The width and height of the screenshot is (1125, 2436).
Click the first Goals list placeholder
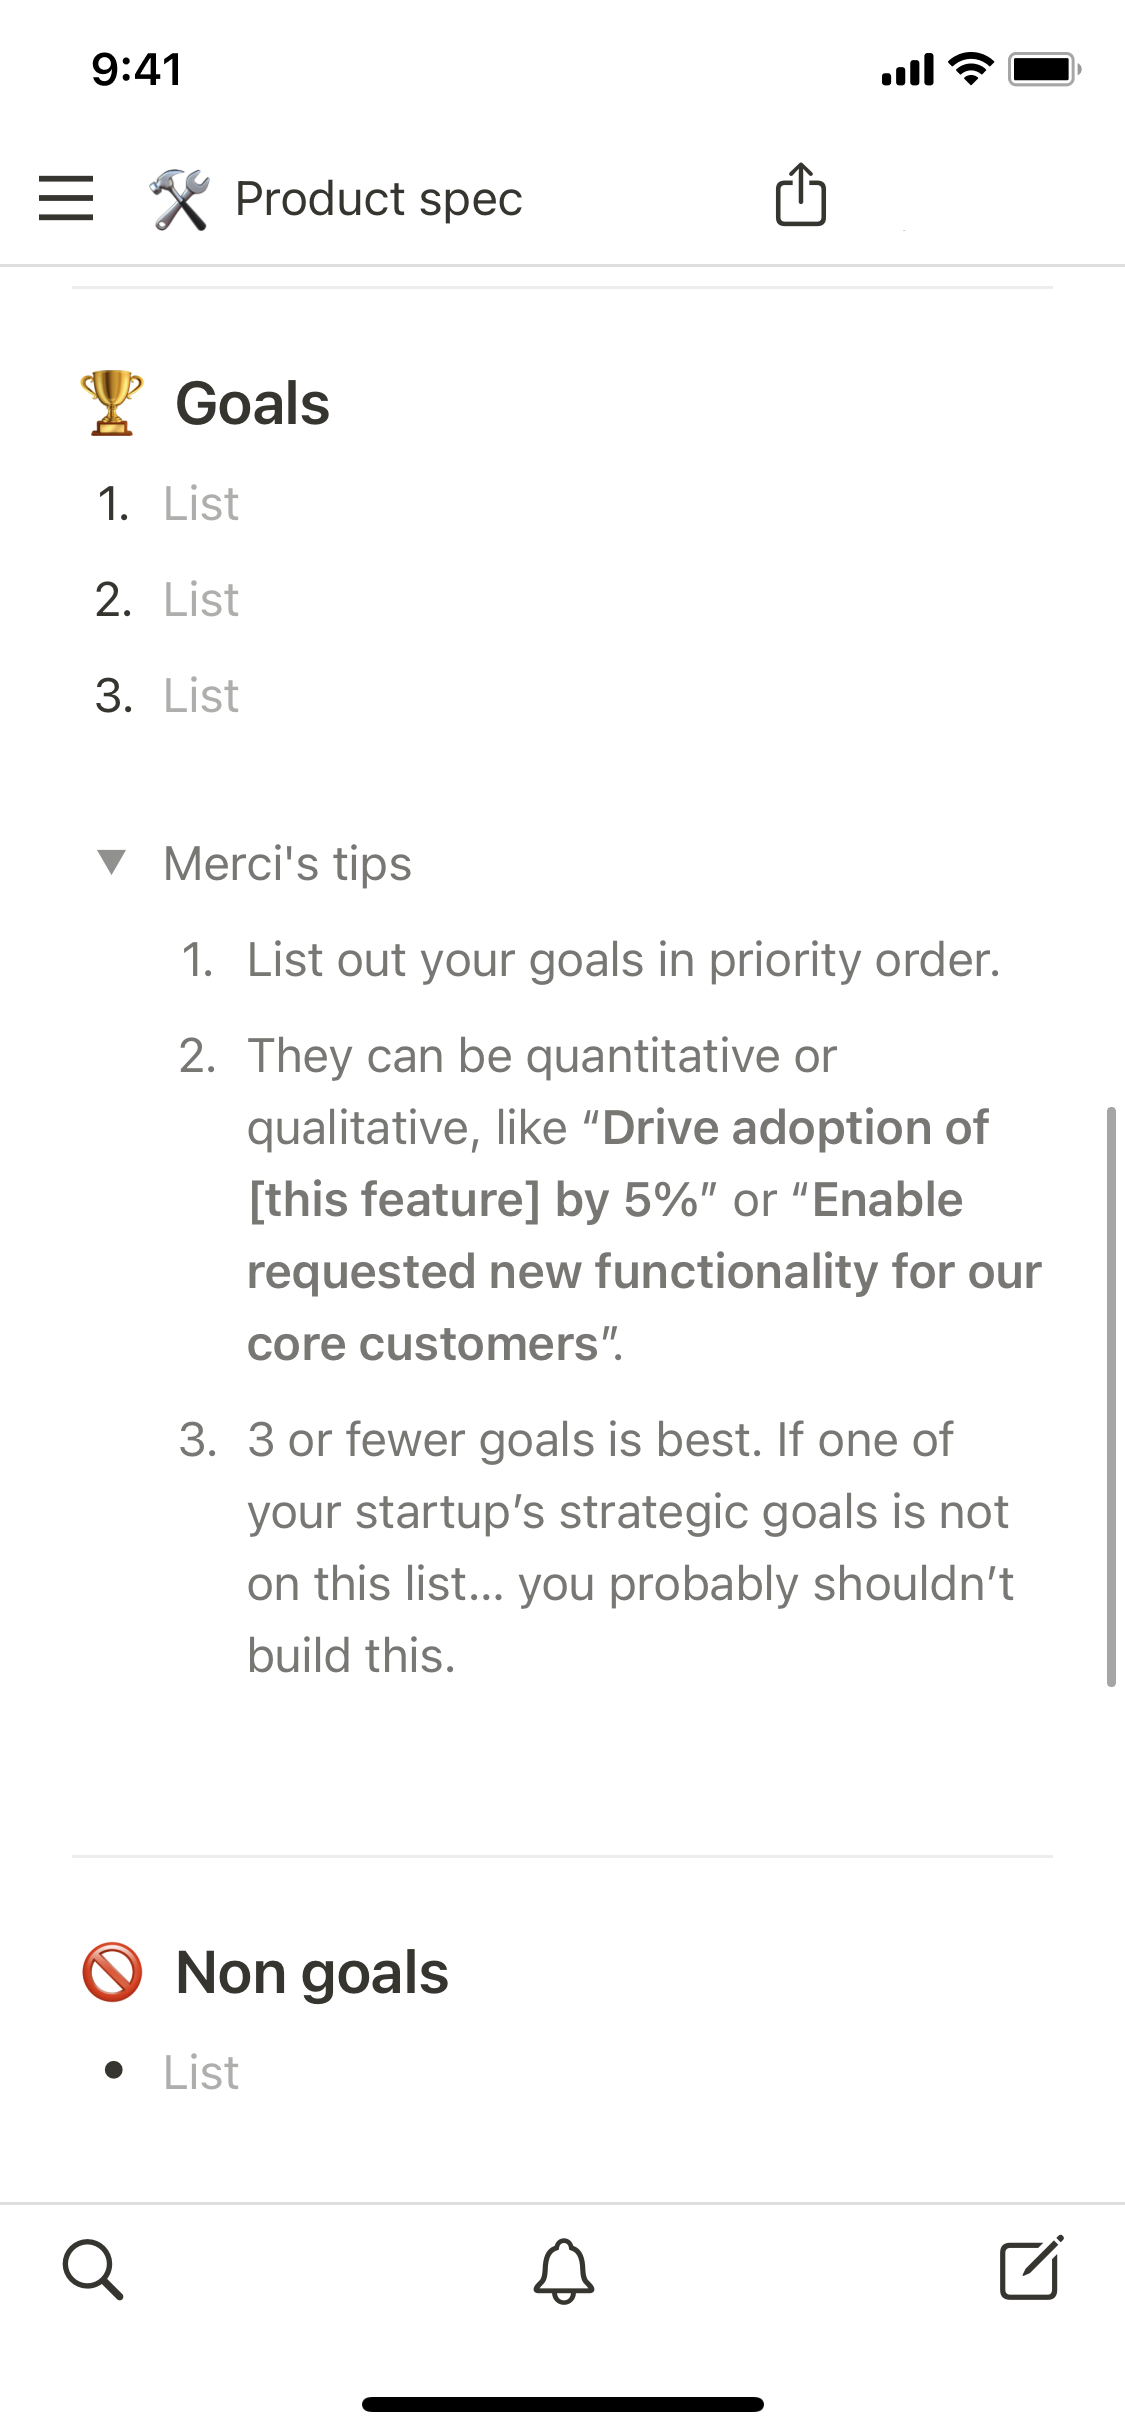(201, 504)
